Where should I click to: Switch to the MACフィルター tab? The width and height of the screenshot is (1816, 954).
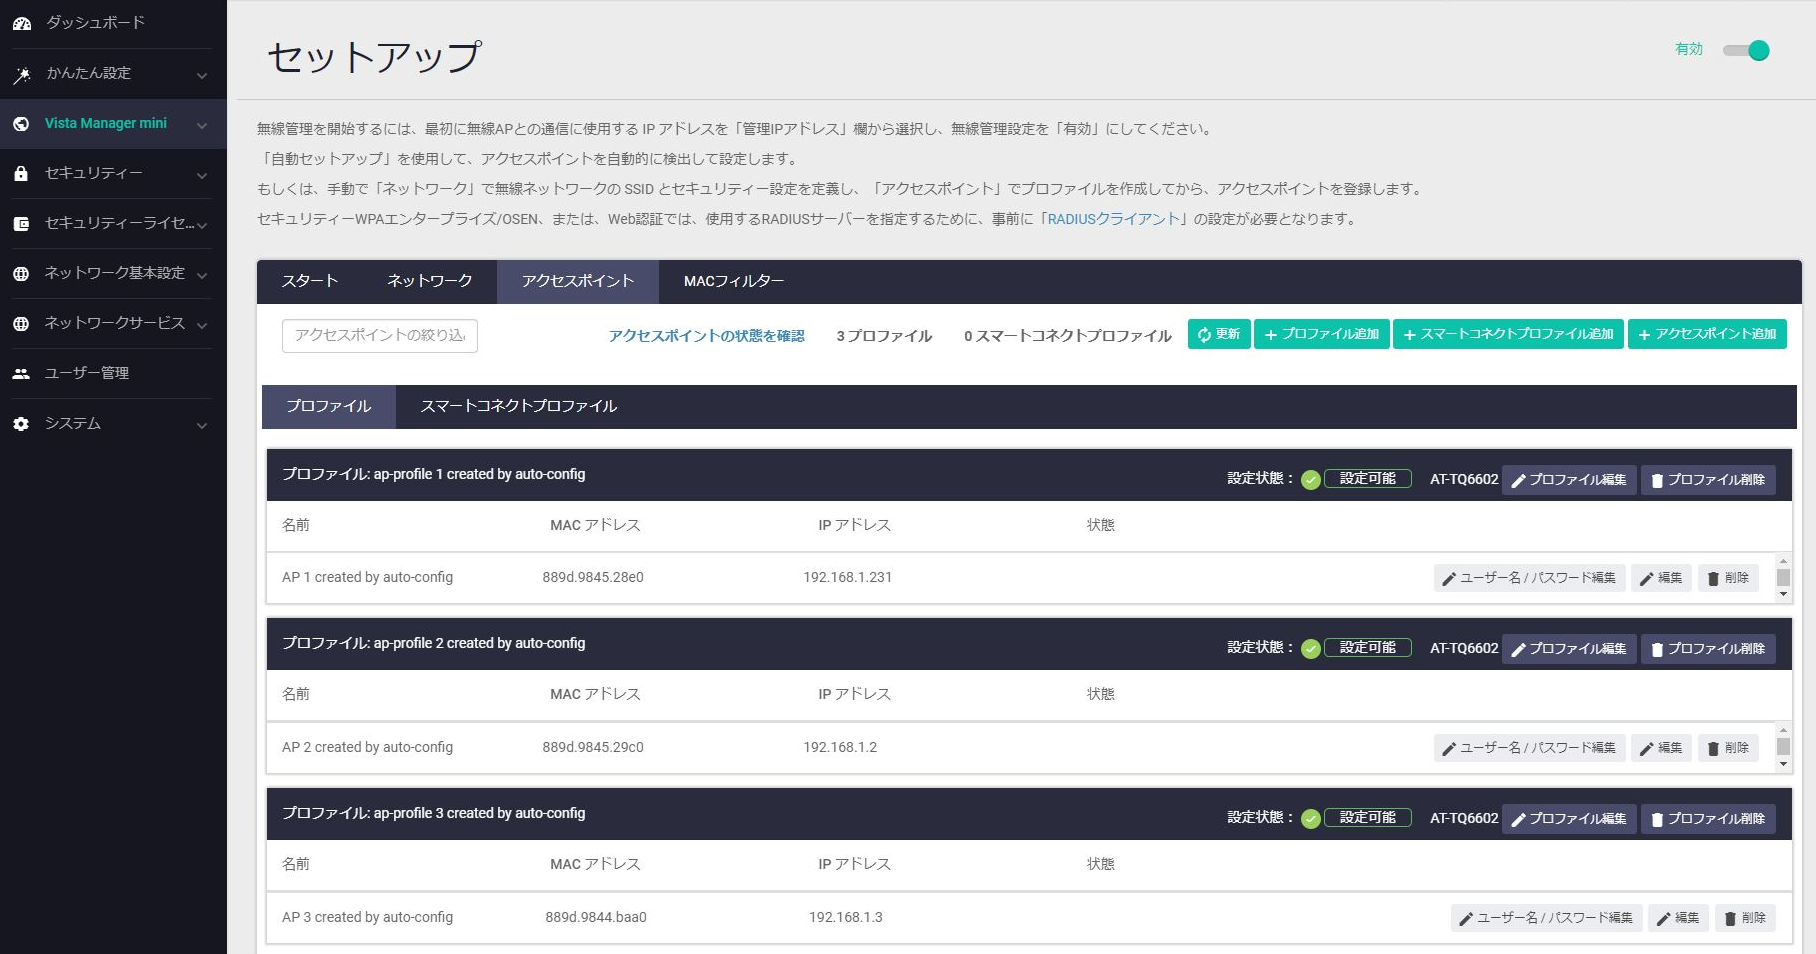click(x=733, y=282)
